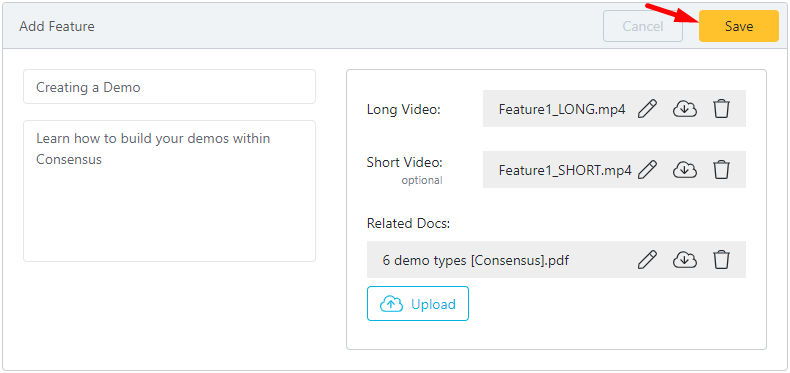
Task: Select the Feature1_SHORT.mp4 file name
Action: click(565, 170)
